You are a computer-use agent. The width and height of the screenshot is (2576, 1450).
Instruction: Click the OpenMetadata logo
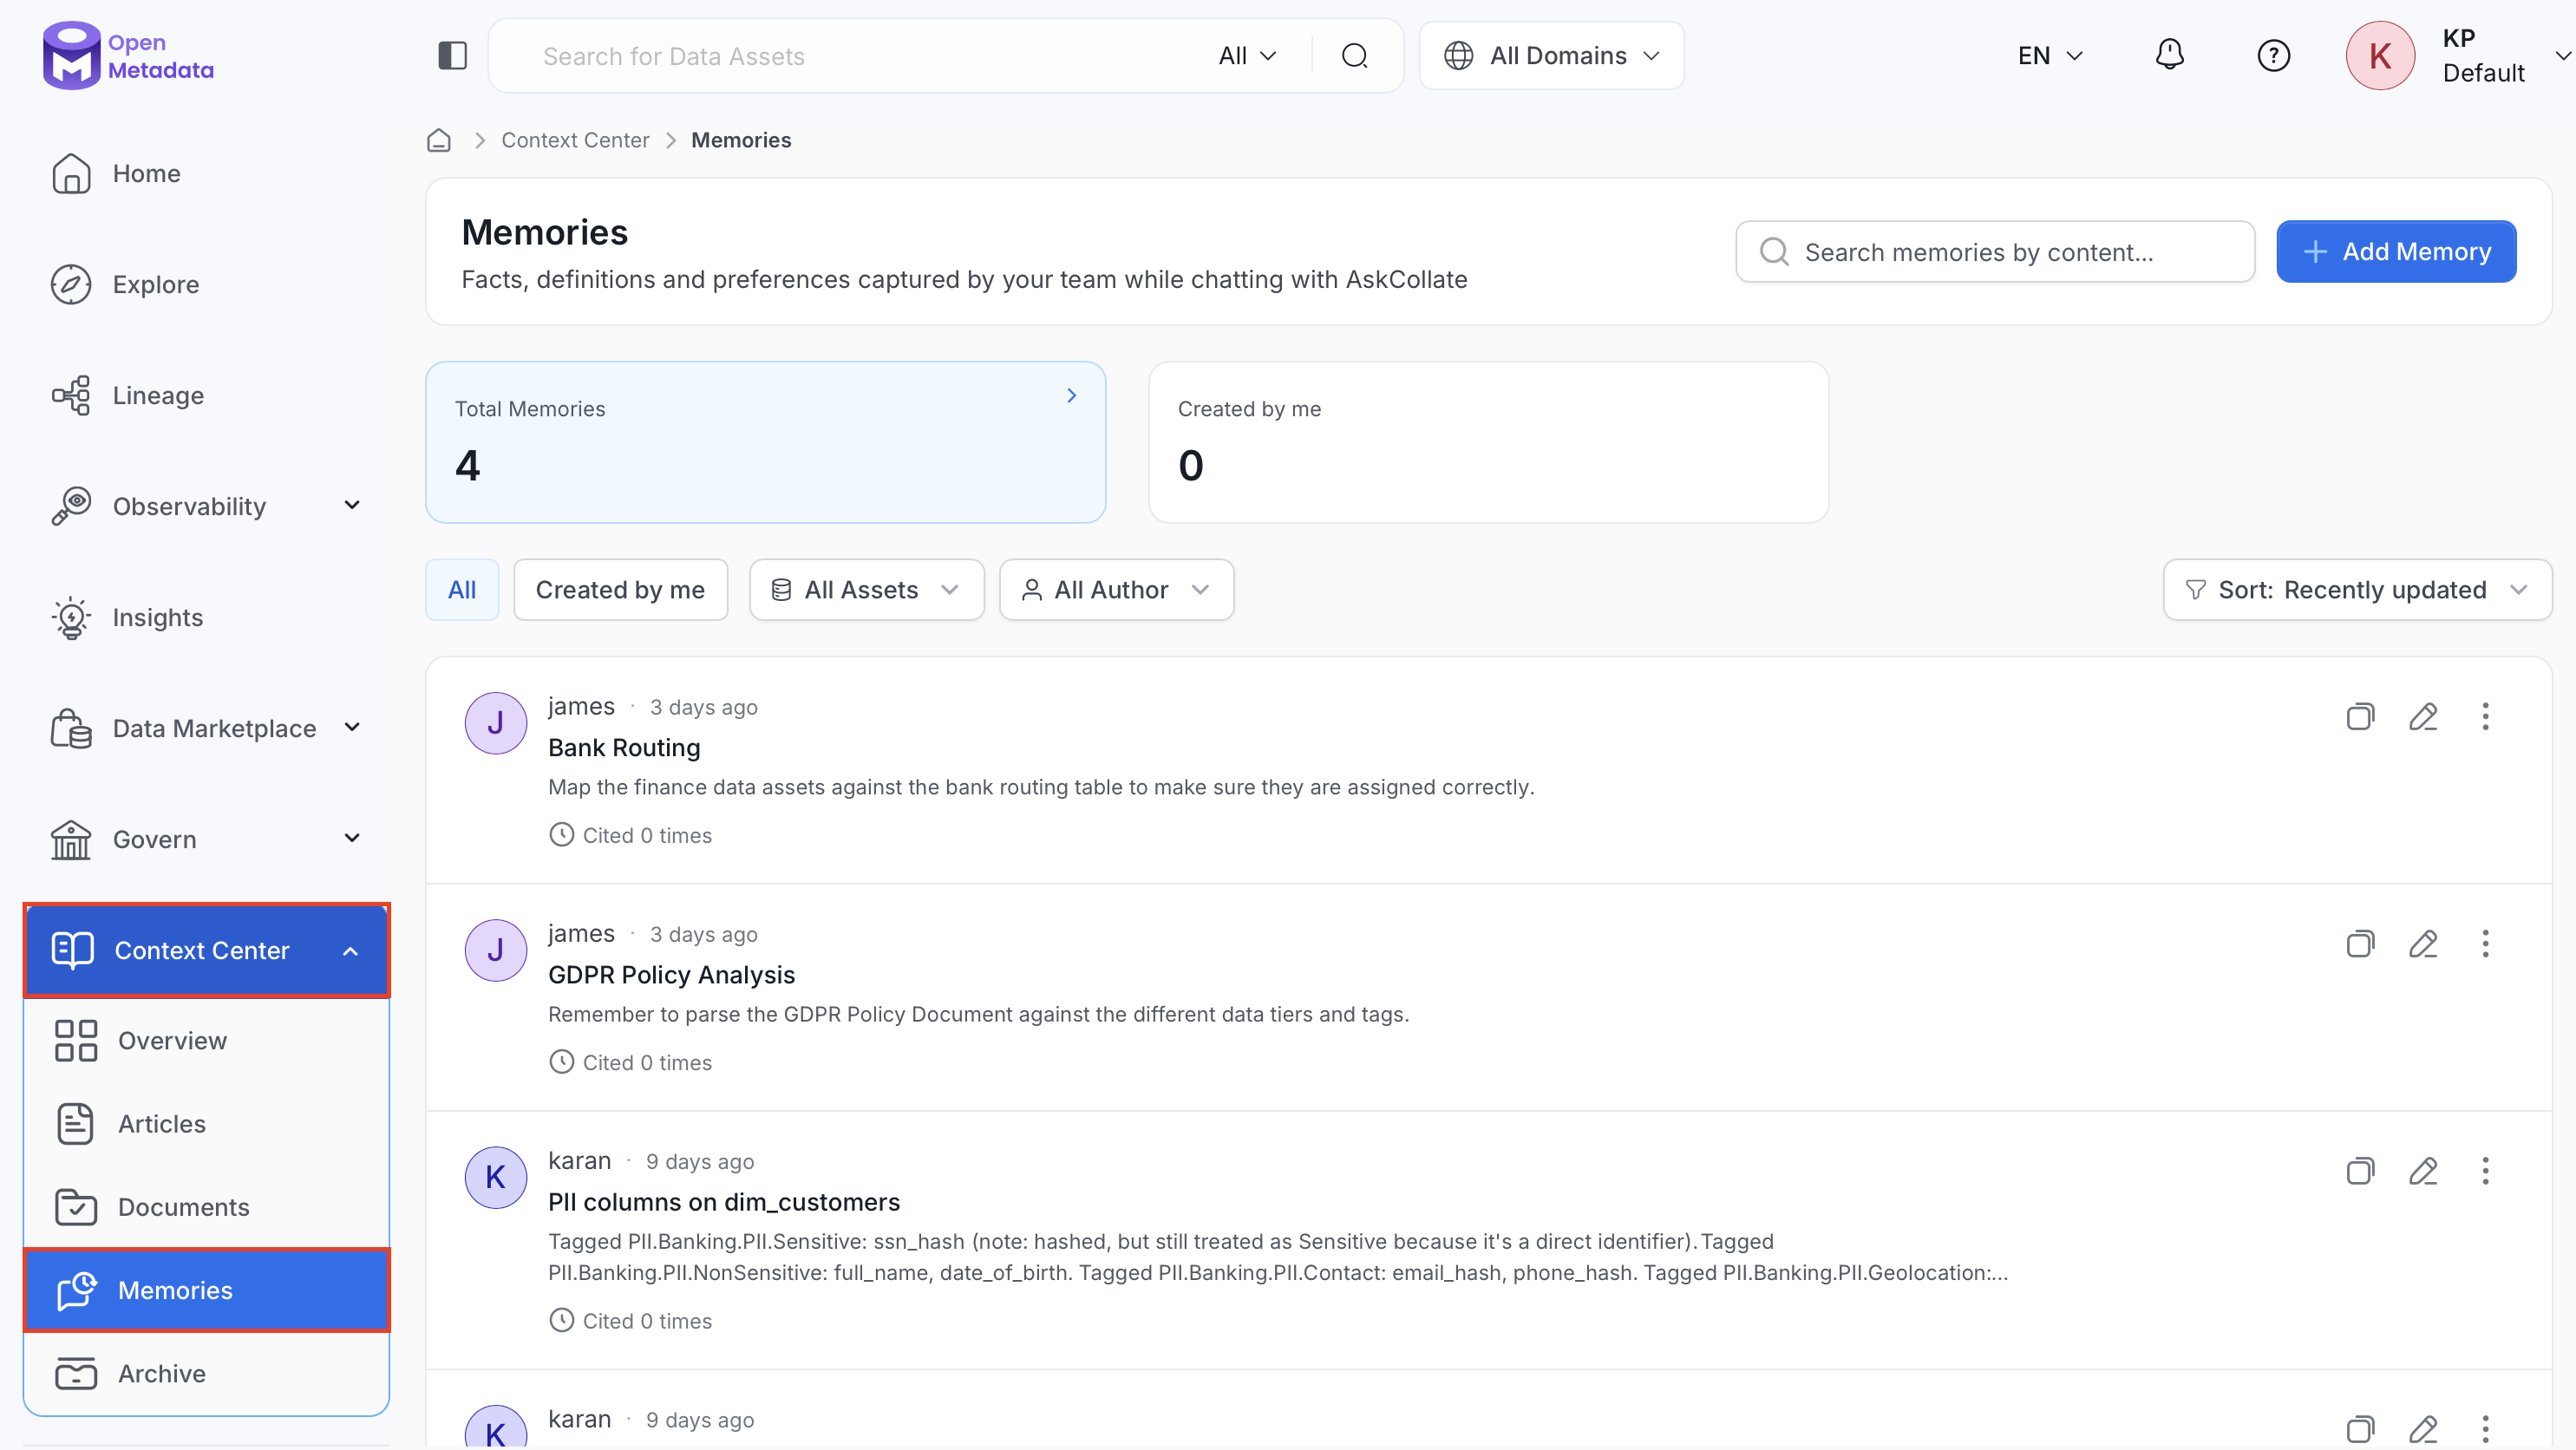pyautogui.click(x=128, y=56)
